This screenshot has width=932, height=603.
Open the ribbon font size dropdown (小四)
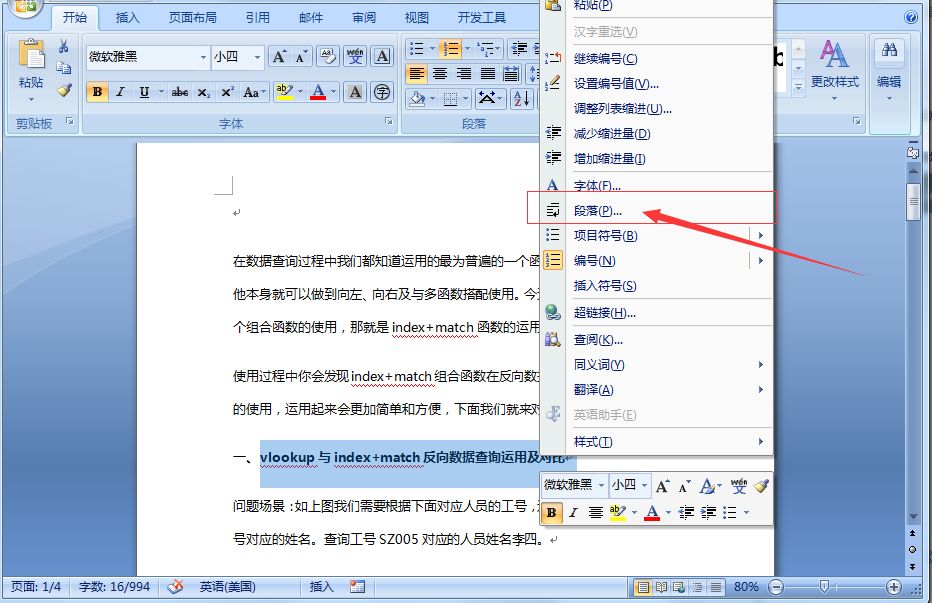(257, 57)
